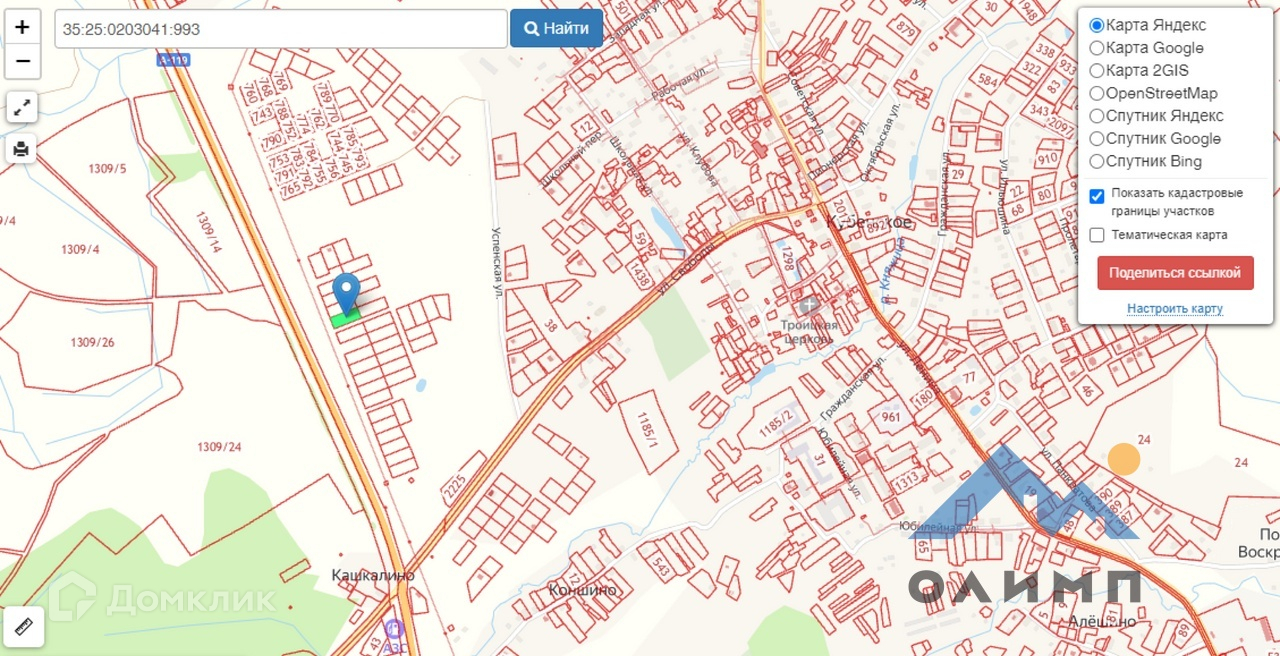Click the blue location pin marker

(x=346, y=294)
